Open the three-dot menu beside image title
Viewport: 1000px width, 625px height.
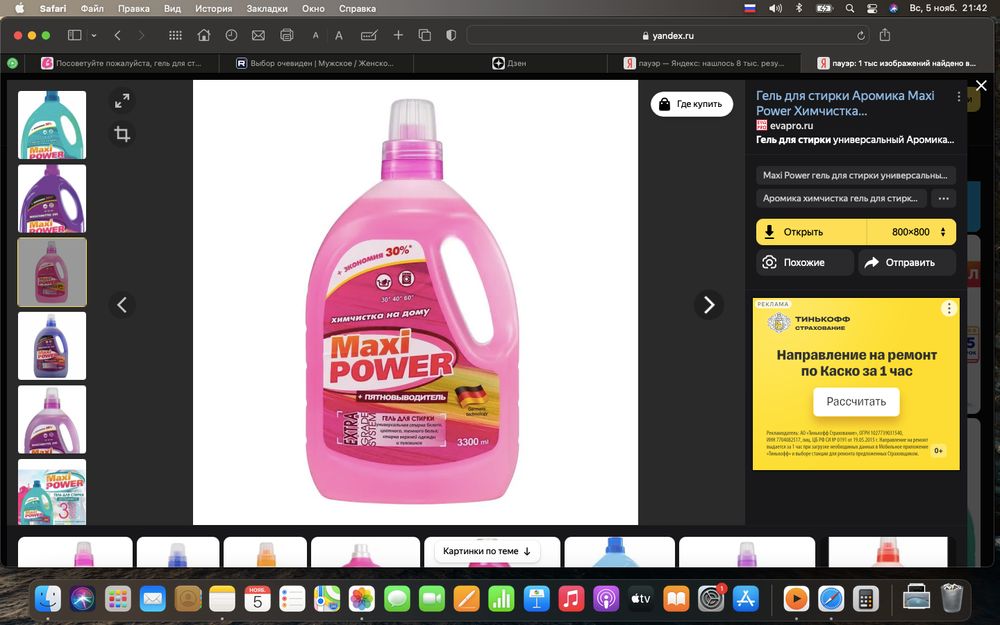tap(959, 97)
